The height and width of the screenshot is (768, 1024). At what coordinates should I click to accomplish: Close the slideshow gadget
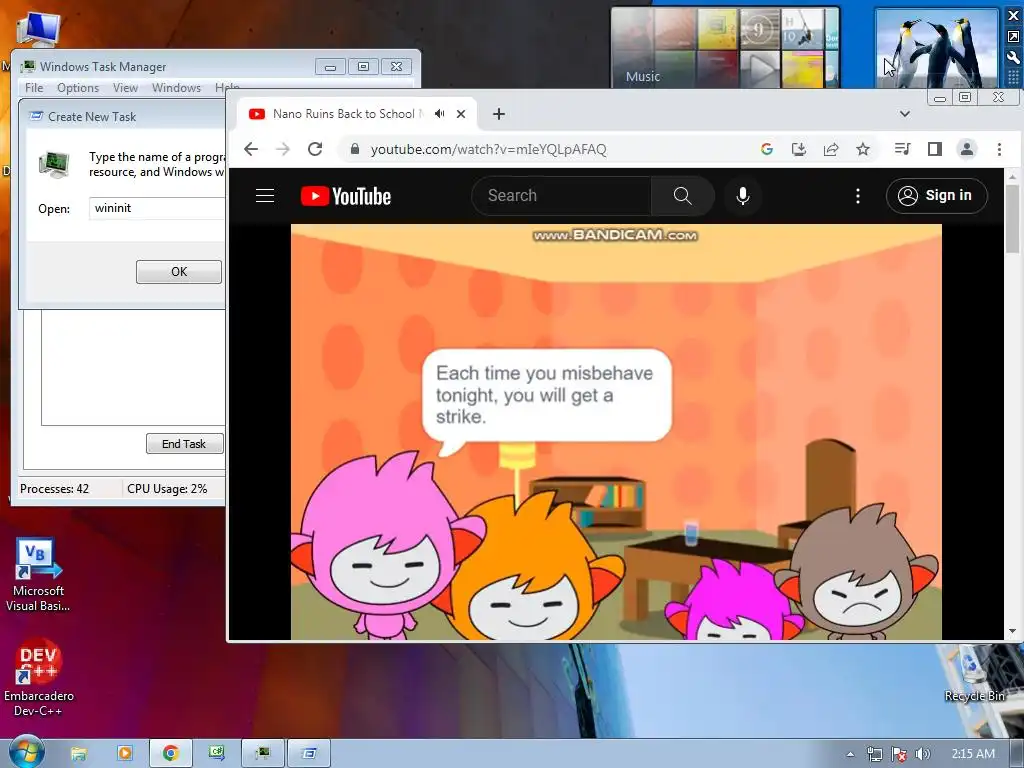click(1013, 16)
